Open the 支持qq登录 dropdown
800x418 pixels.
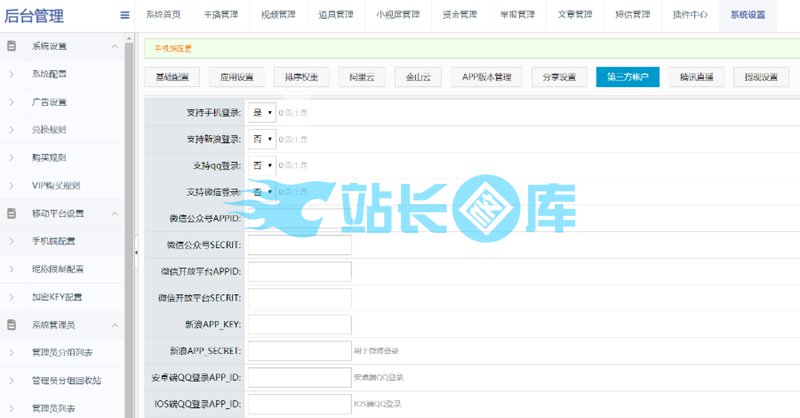(x=261, y=164)
